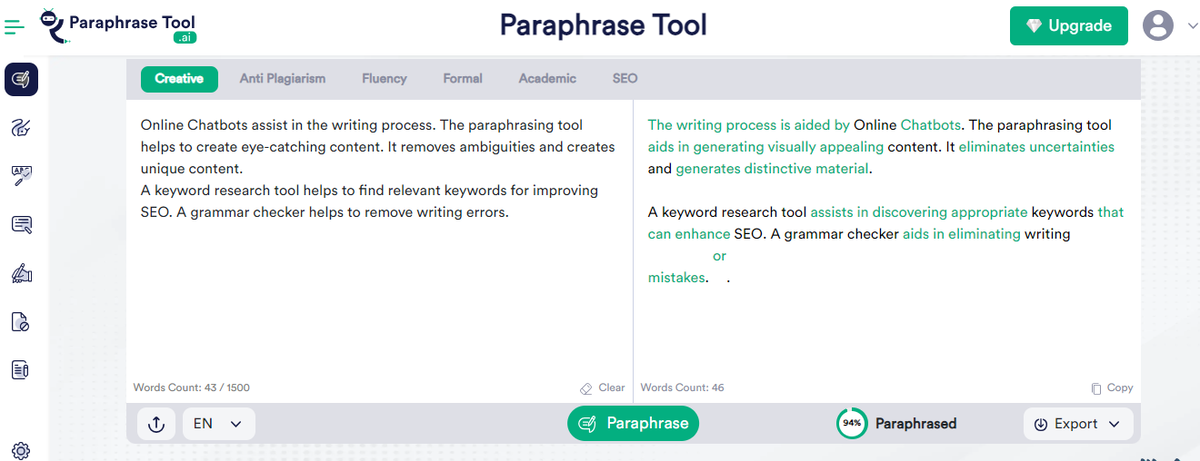This screenshot has height=461, width=1200.
Task: Click the 94% paraphrased progress circle
Action: pyautogui.click(x=851, y=424)
